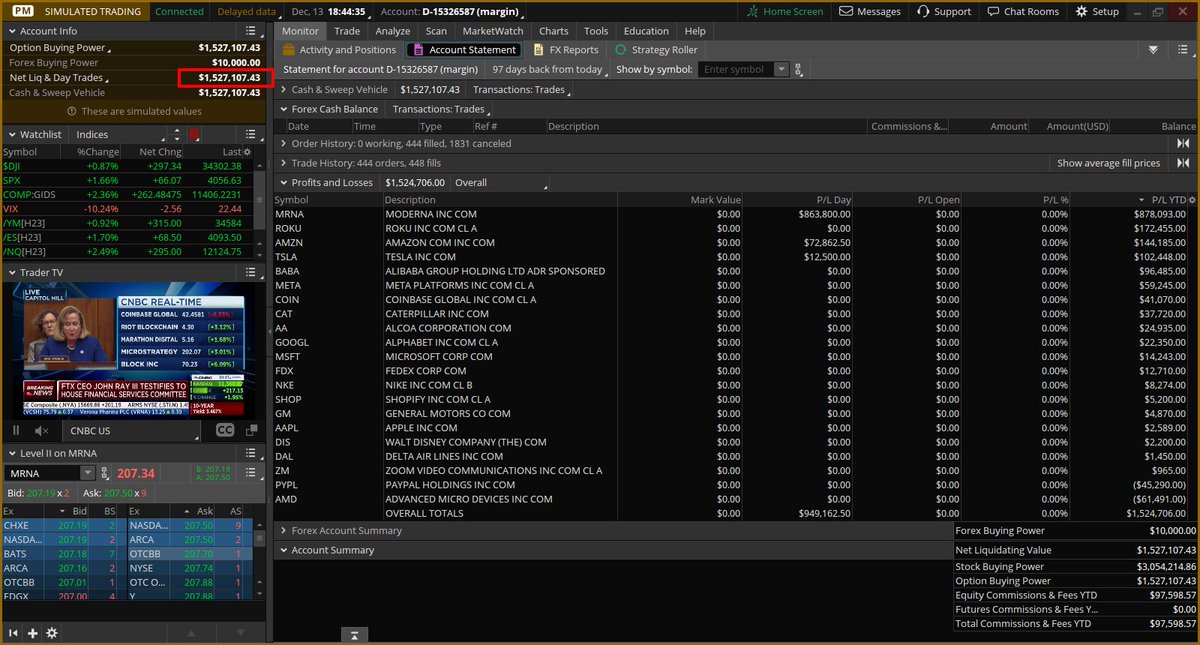Open the MarketWatch tab

[492, 31]
